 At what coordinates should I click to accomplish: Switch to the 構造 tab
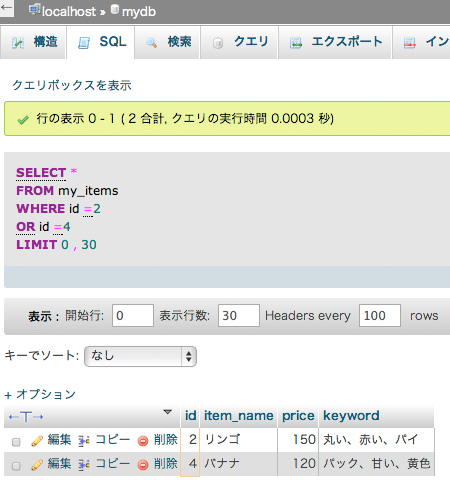[x=33, y=42]
